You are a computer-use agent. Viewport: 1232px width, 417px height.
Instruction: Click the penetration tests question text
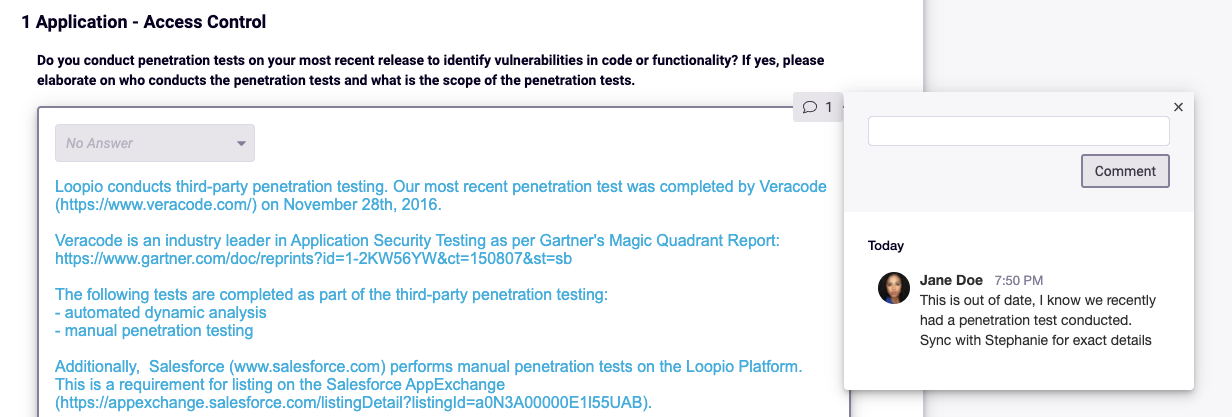[x=431, y=70]
